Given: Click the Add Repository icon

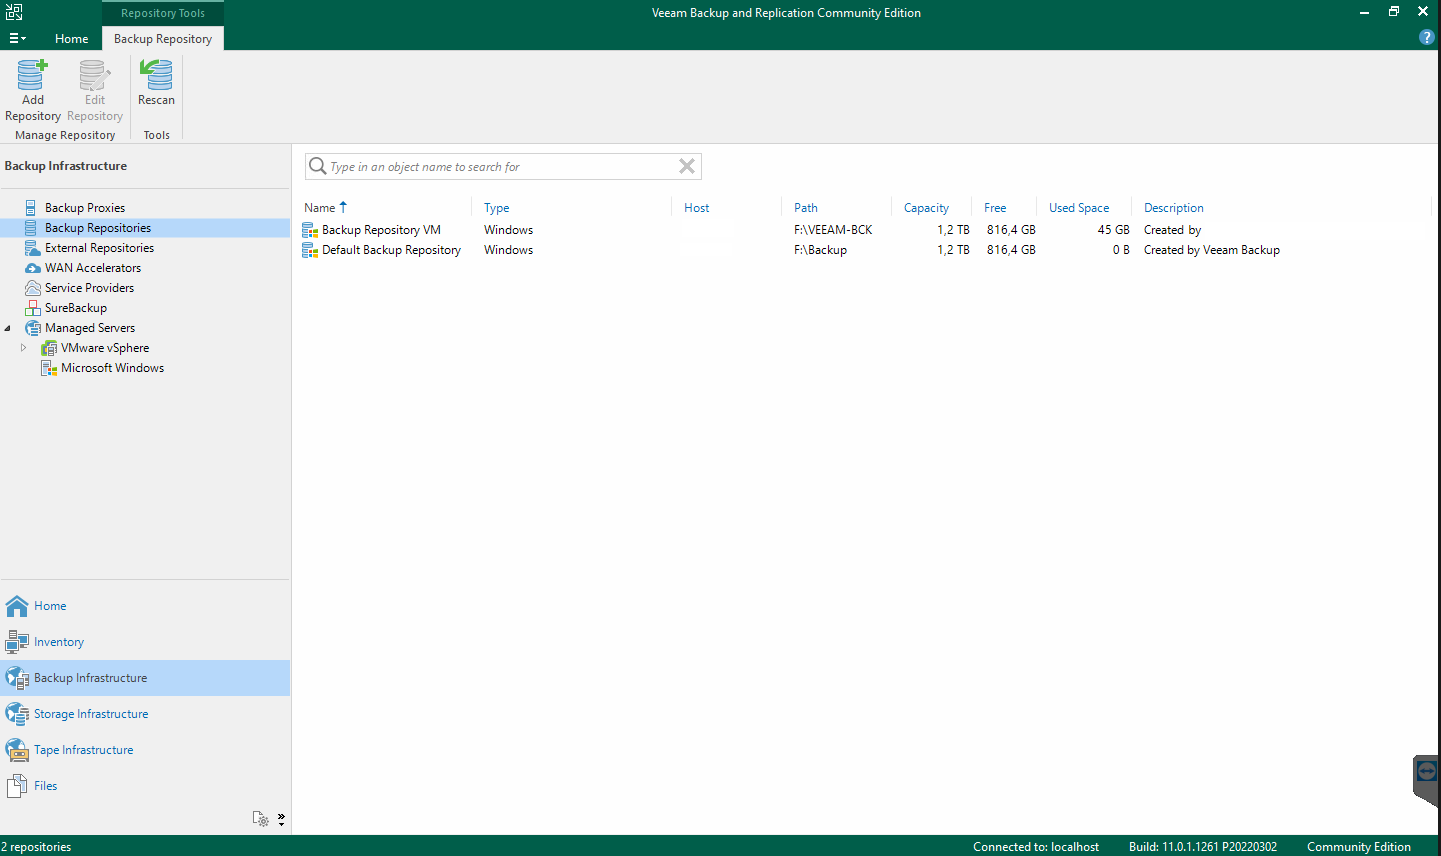Looking at the screenshot, I should [32, 74].
